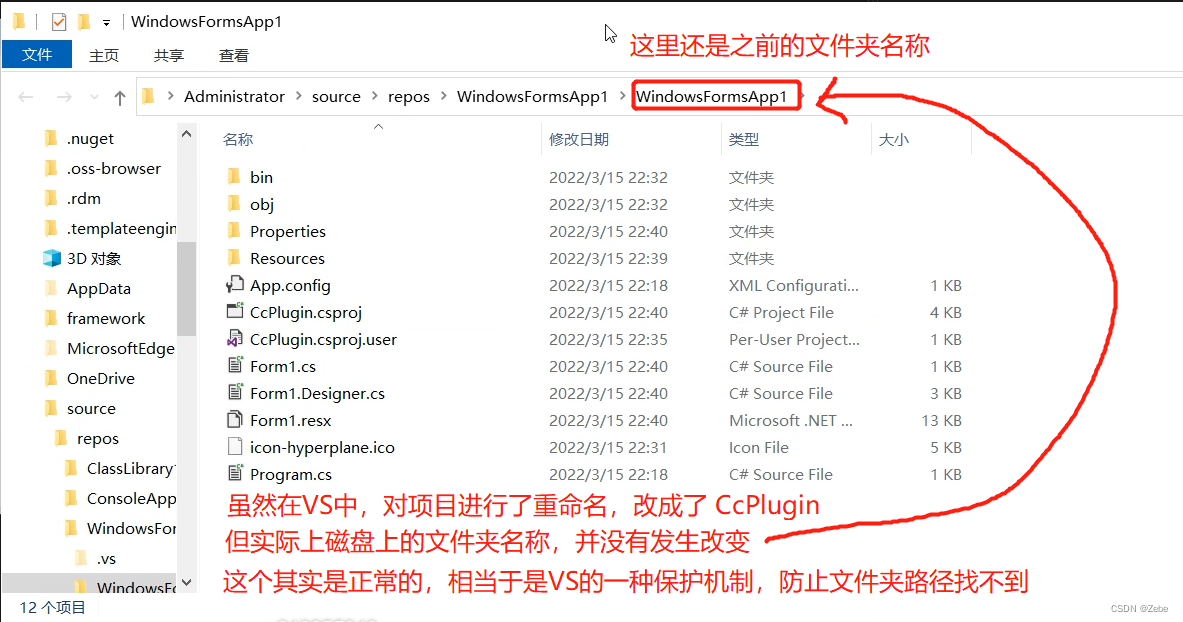Select the .vs folder in tree
The width and height of the screenshot is (1183, 622).
[x=106, y=559]
